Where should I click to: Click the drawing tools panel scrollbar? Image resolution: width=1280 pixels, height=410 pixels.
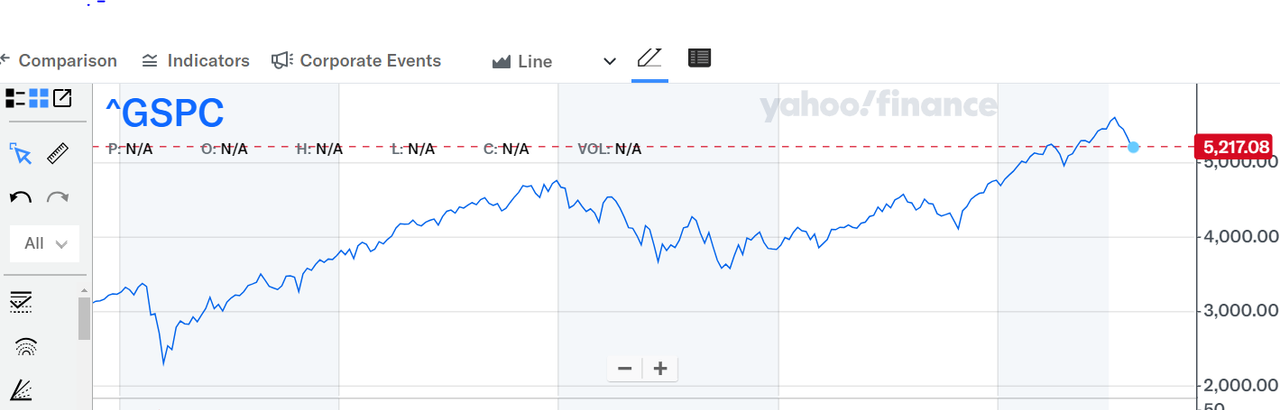click(x=85, y=320)
